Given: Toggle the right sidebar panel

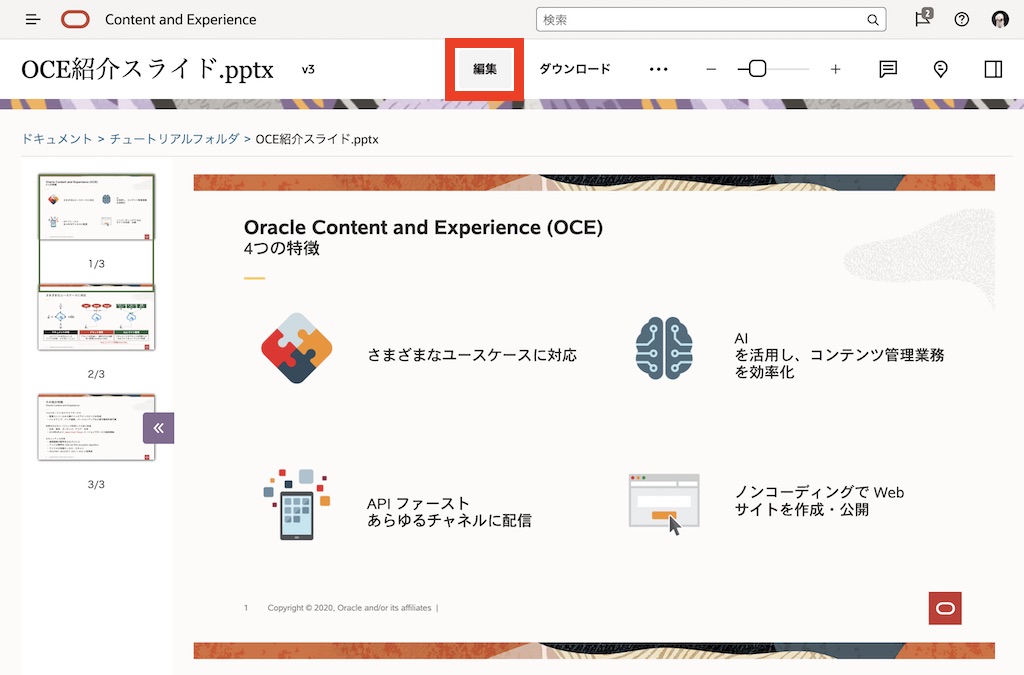Looking at the screenshot, I should point(993,69).
